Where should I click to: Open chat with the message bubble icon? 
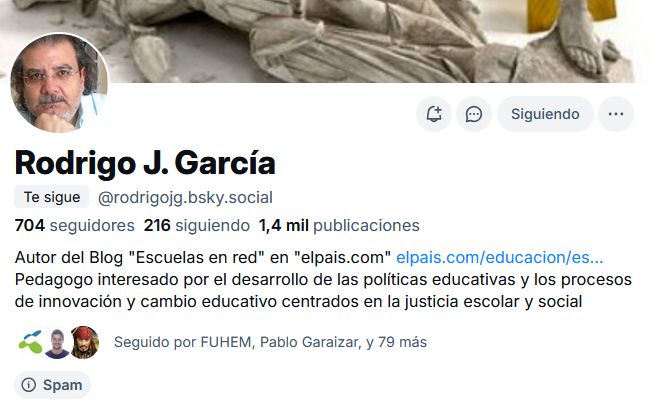[474, 114]
